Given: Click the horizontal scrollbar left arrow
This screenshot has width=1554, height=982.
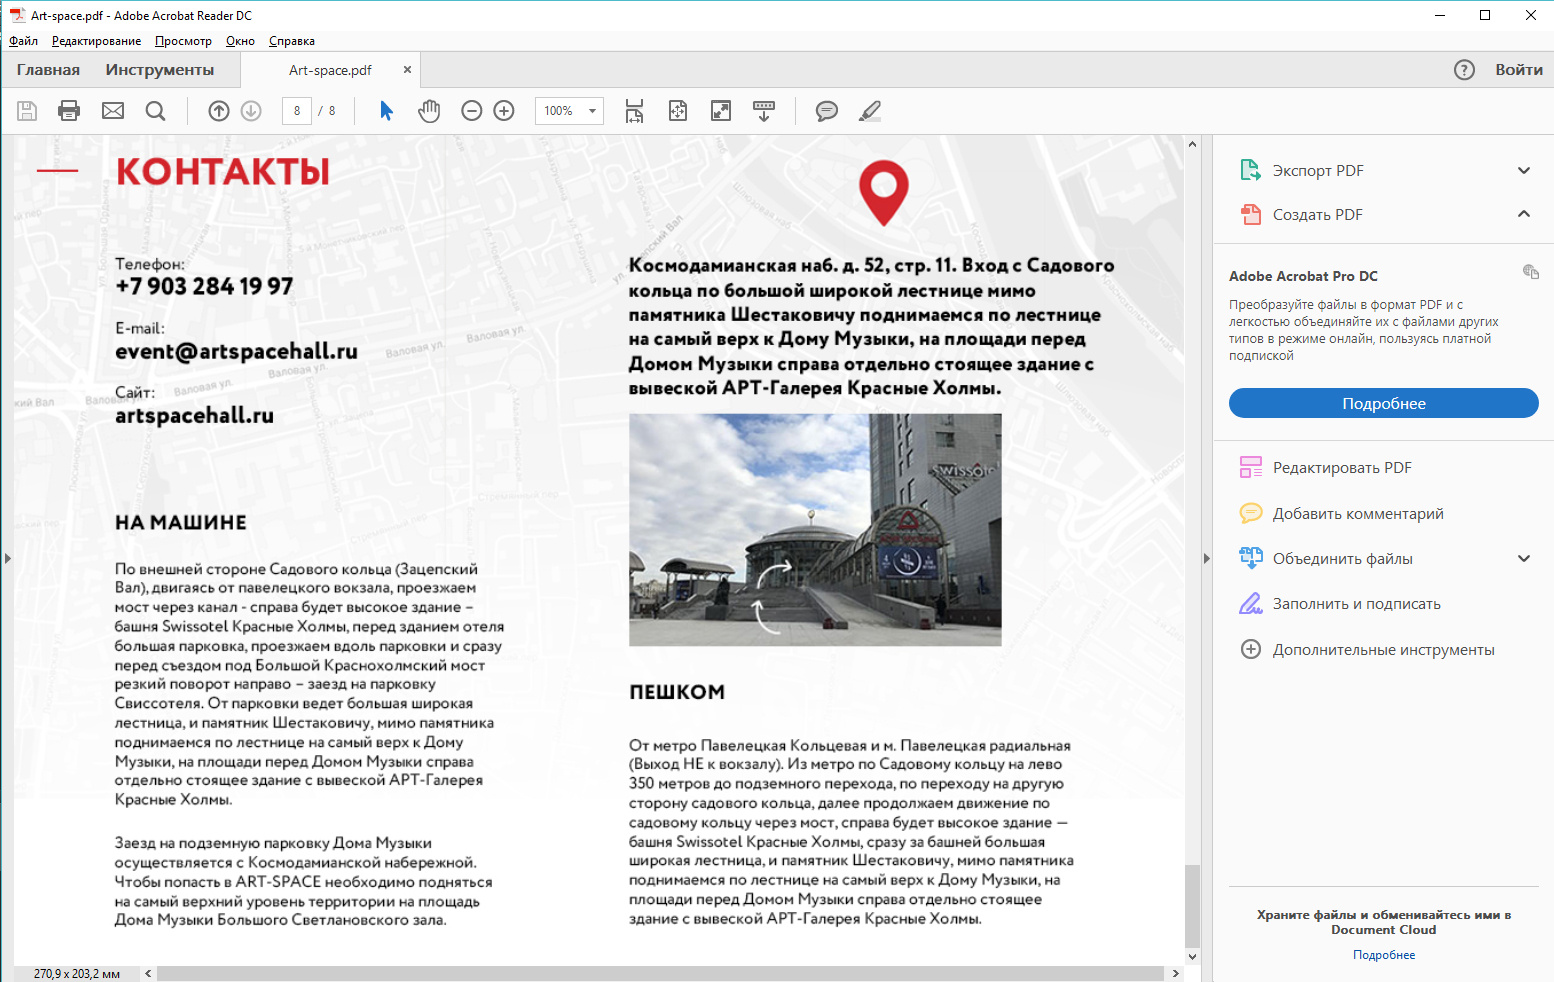Looking at the screenshot, I should tap(148, 973).
